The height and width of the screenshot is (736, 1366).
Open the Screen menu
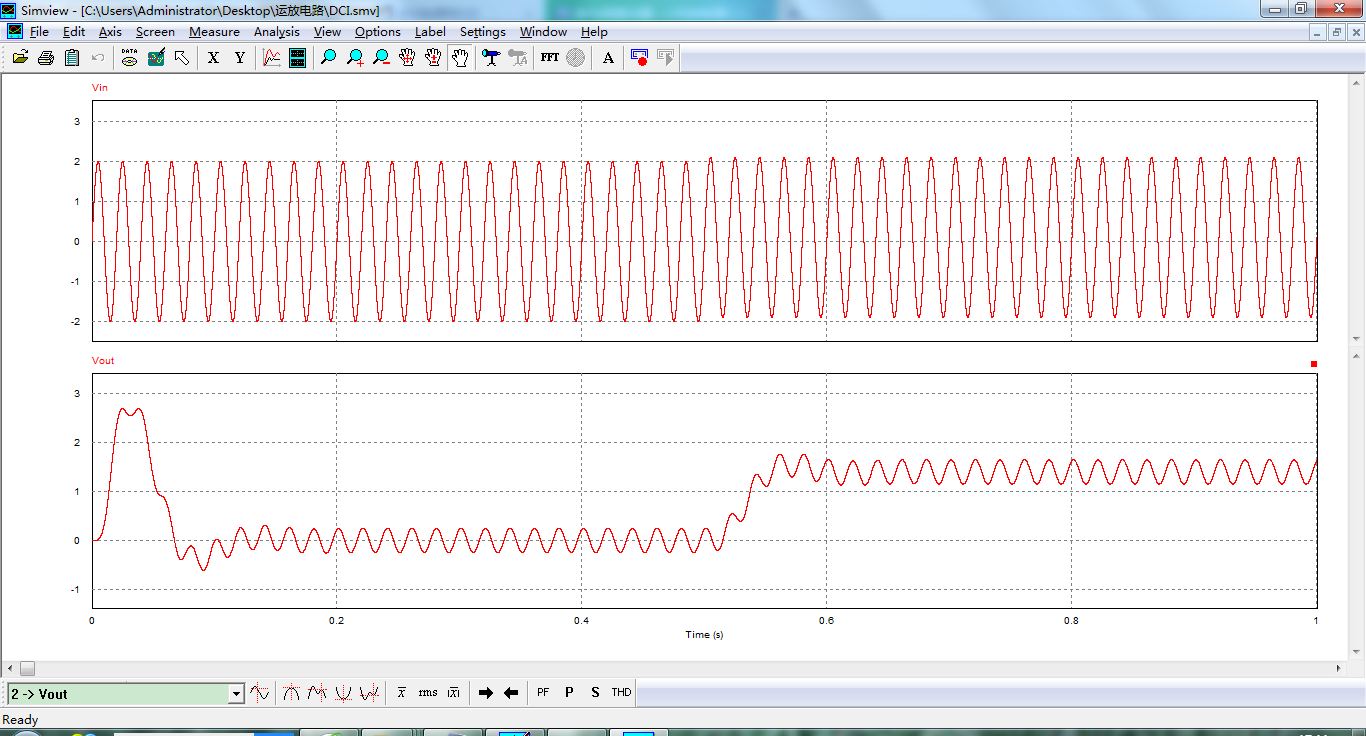click(x=155, y=32)
